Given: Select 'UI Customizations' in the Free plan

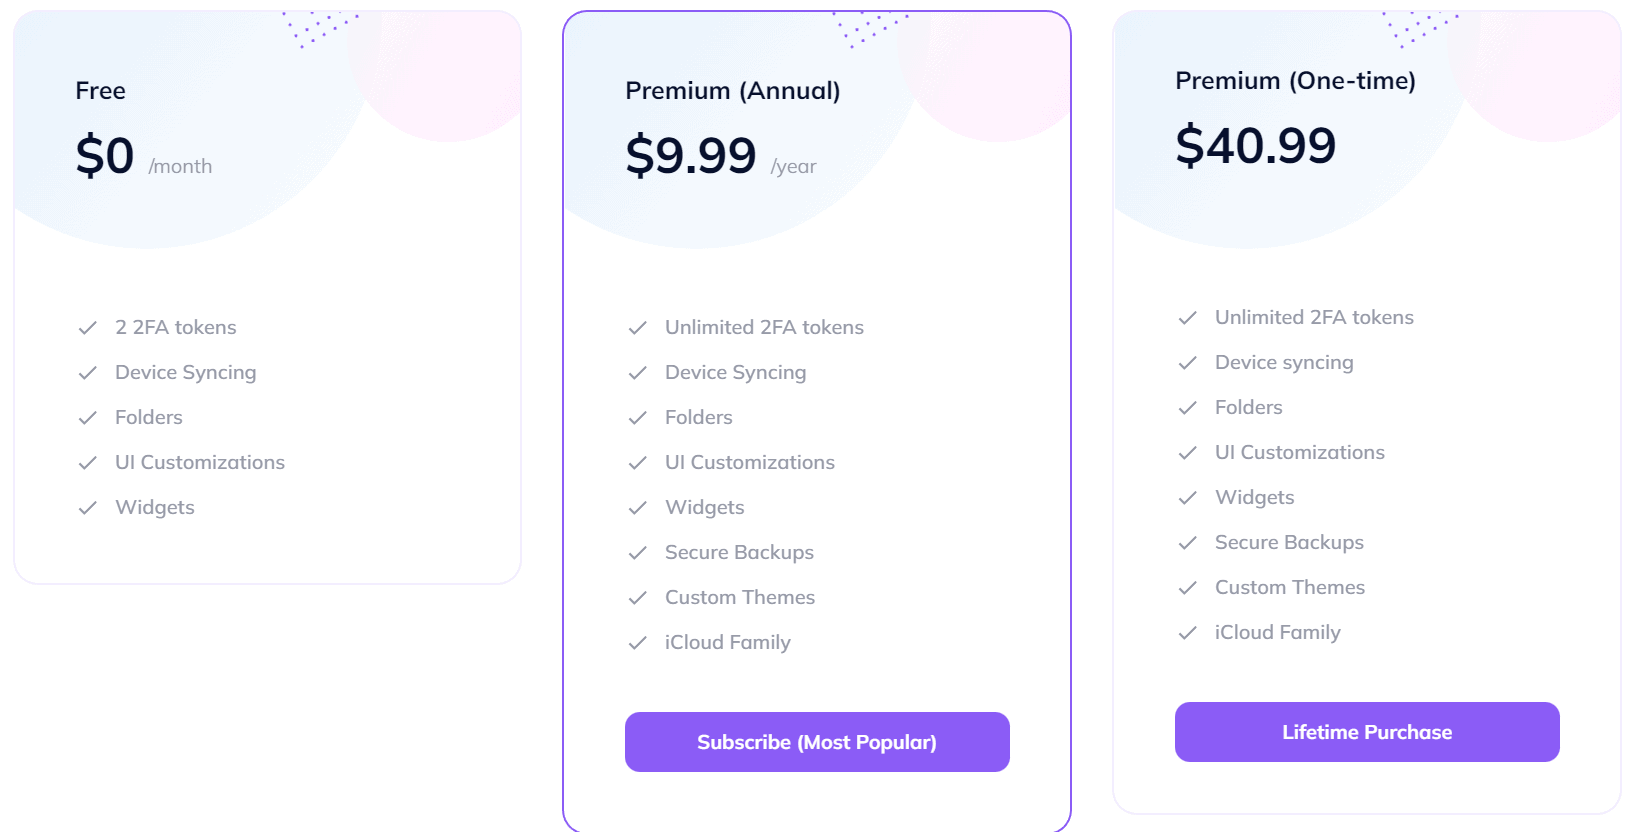Looking at the screenshot, I should point(198,462).
